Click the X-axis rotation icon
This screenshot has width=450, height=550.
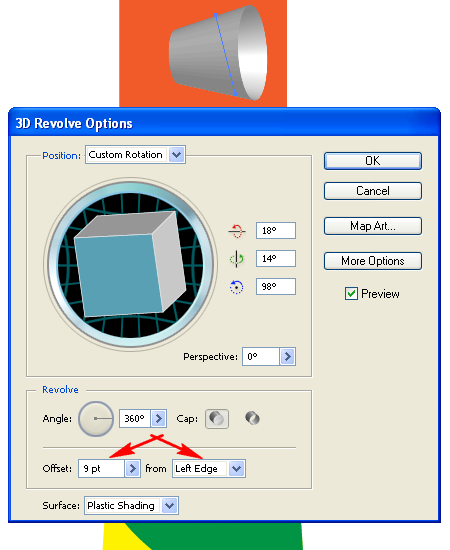[237, 231]
